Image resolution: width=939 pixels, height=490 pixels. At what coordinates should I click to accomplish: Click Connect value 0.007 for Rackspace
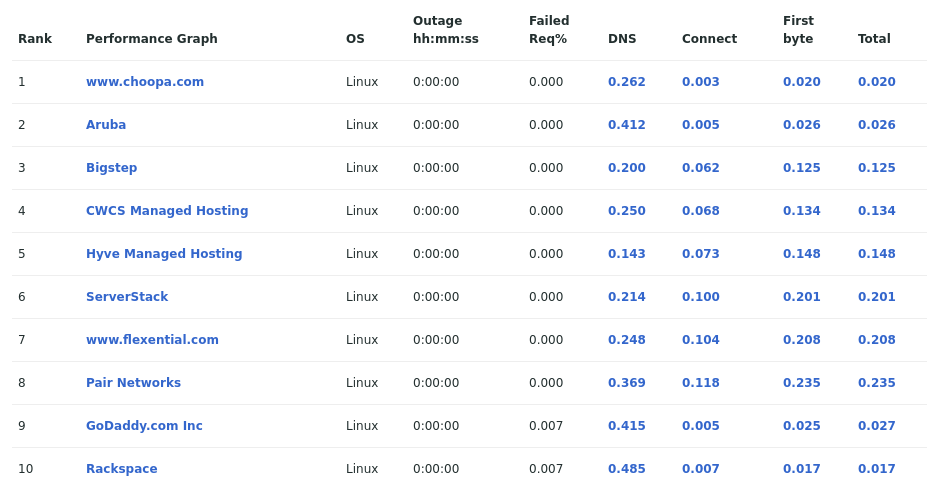701,469
